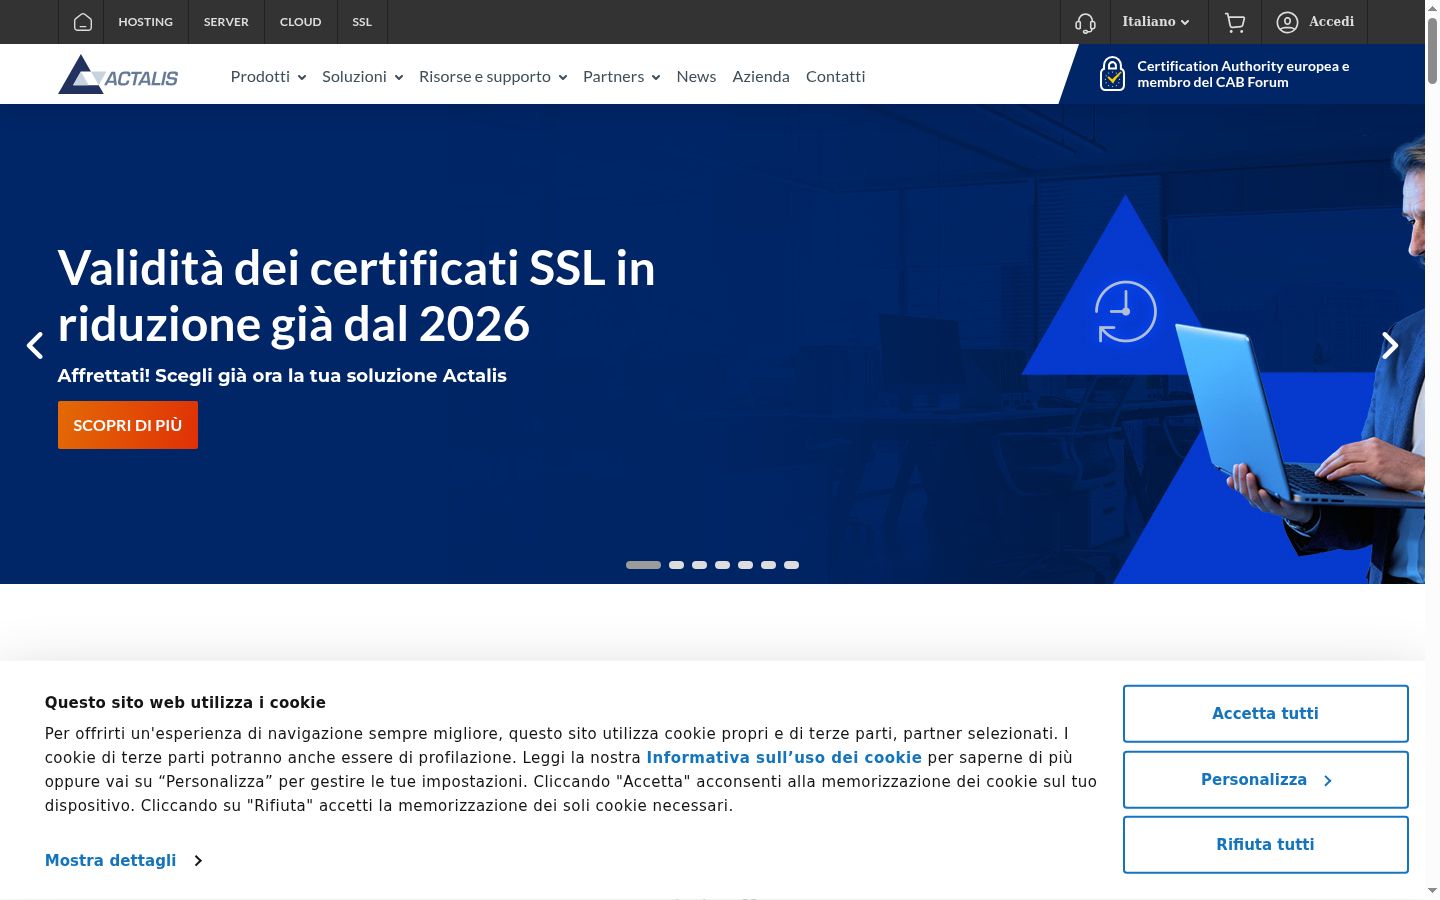Expand the Partners menu
Image resolution: width=1440 pixels, height=900 pixels.
pyautogui.click(x=621, y=76)
